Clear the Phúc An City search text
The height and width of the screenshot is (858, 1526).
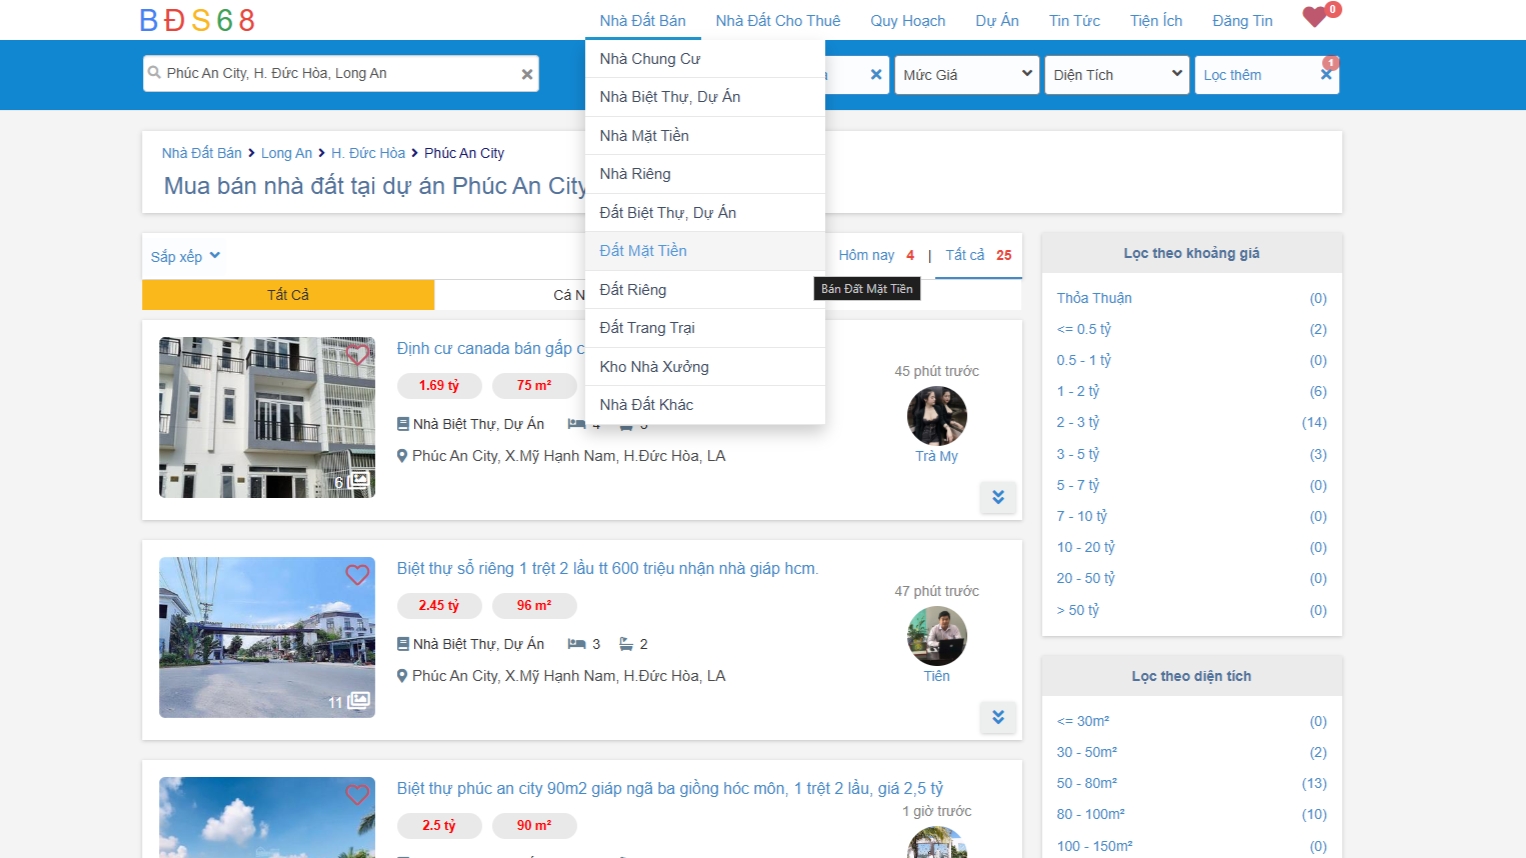pyautogui.click(x=527, y=74)
